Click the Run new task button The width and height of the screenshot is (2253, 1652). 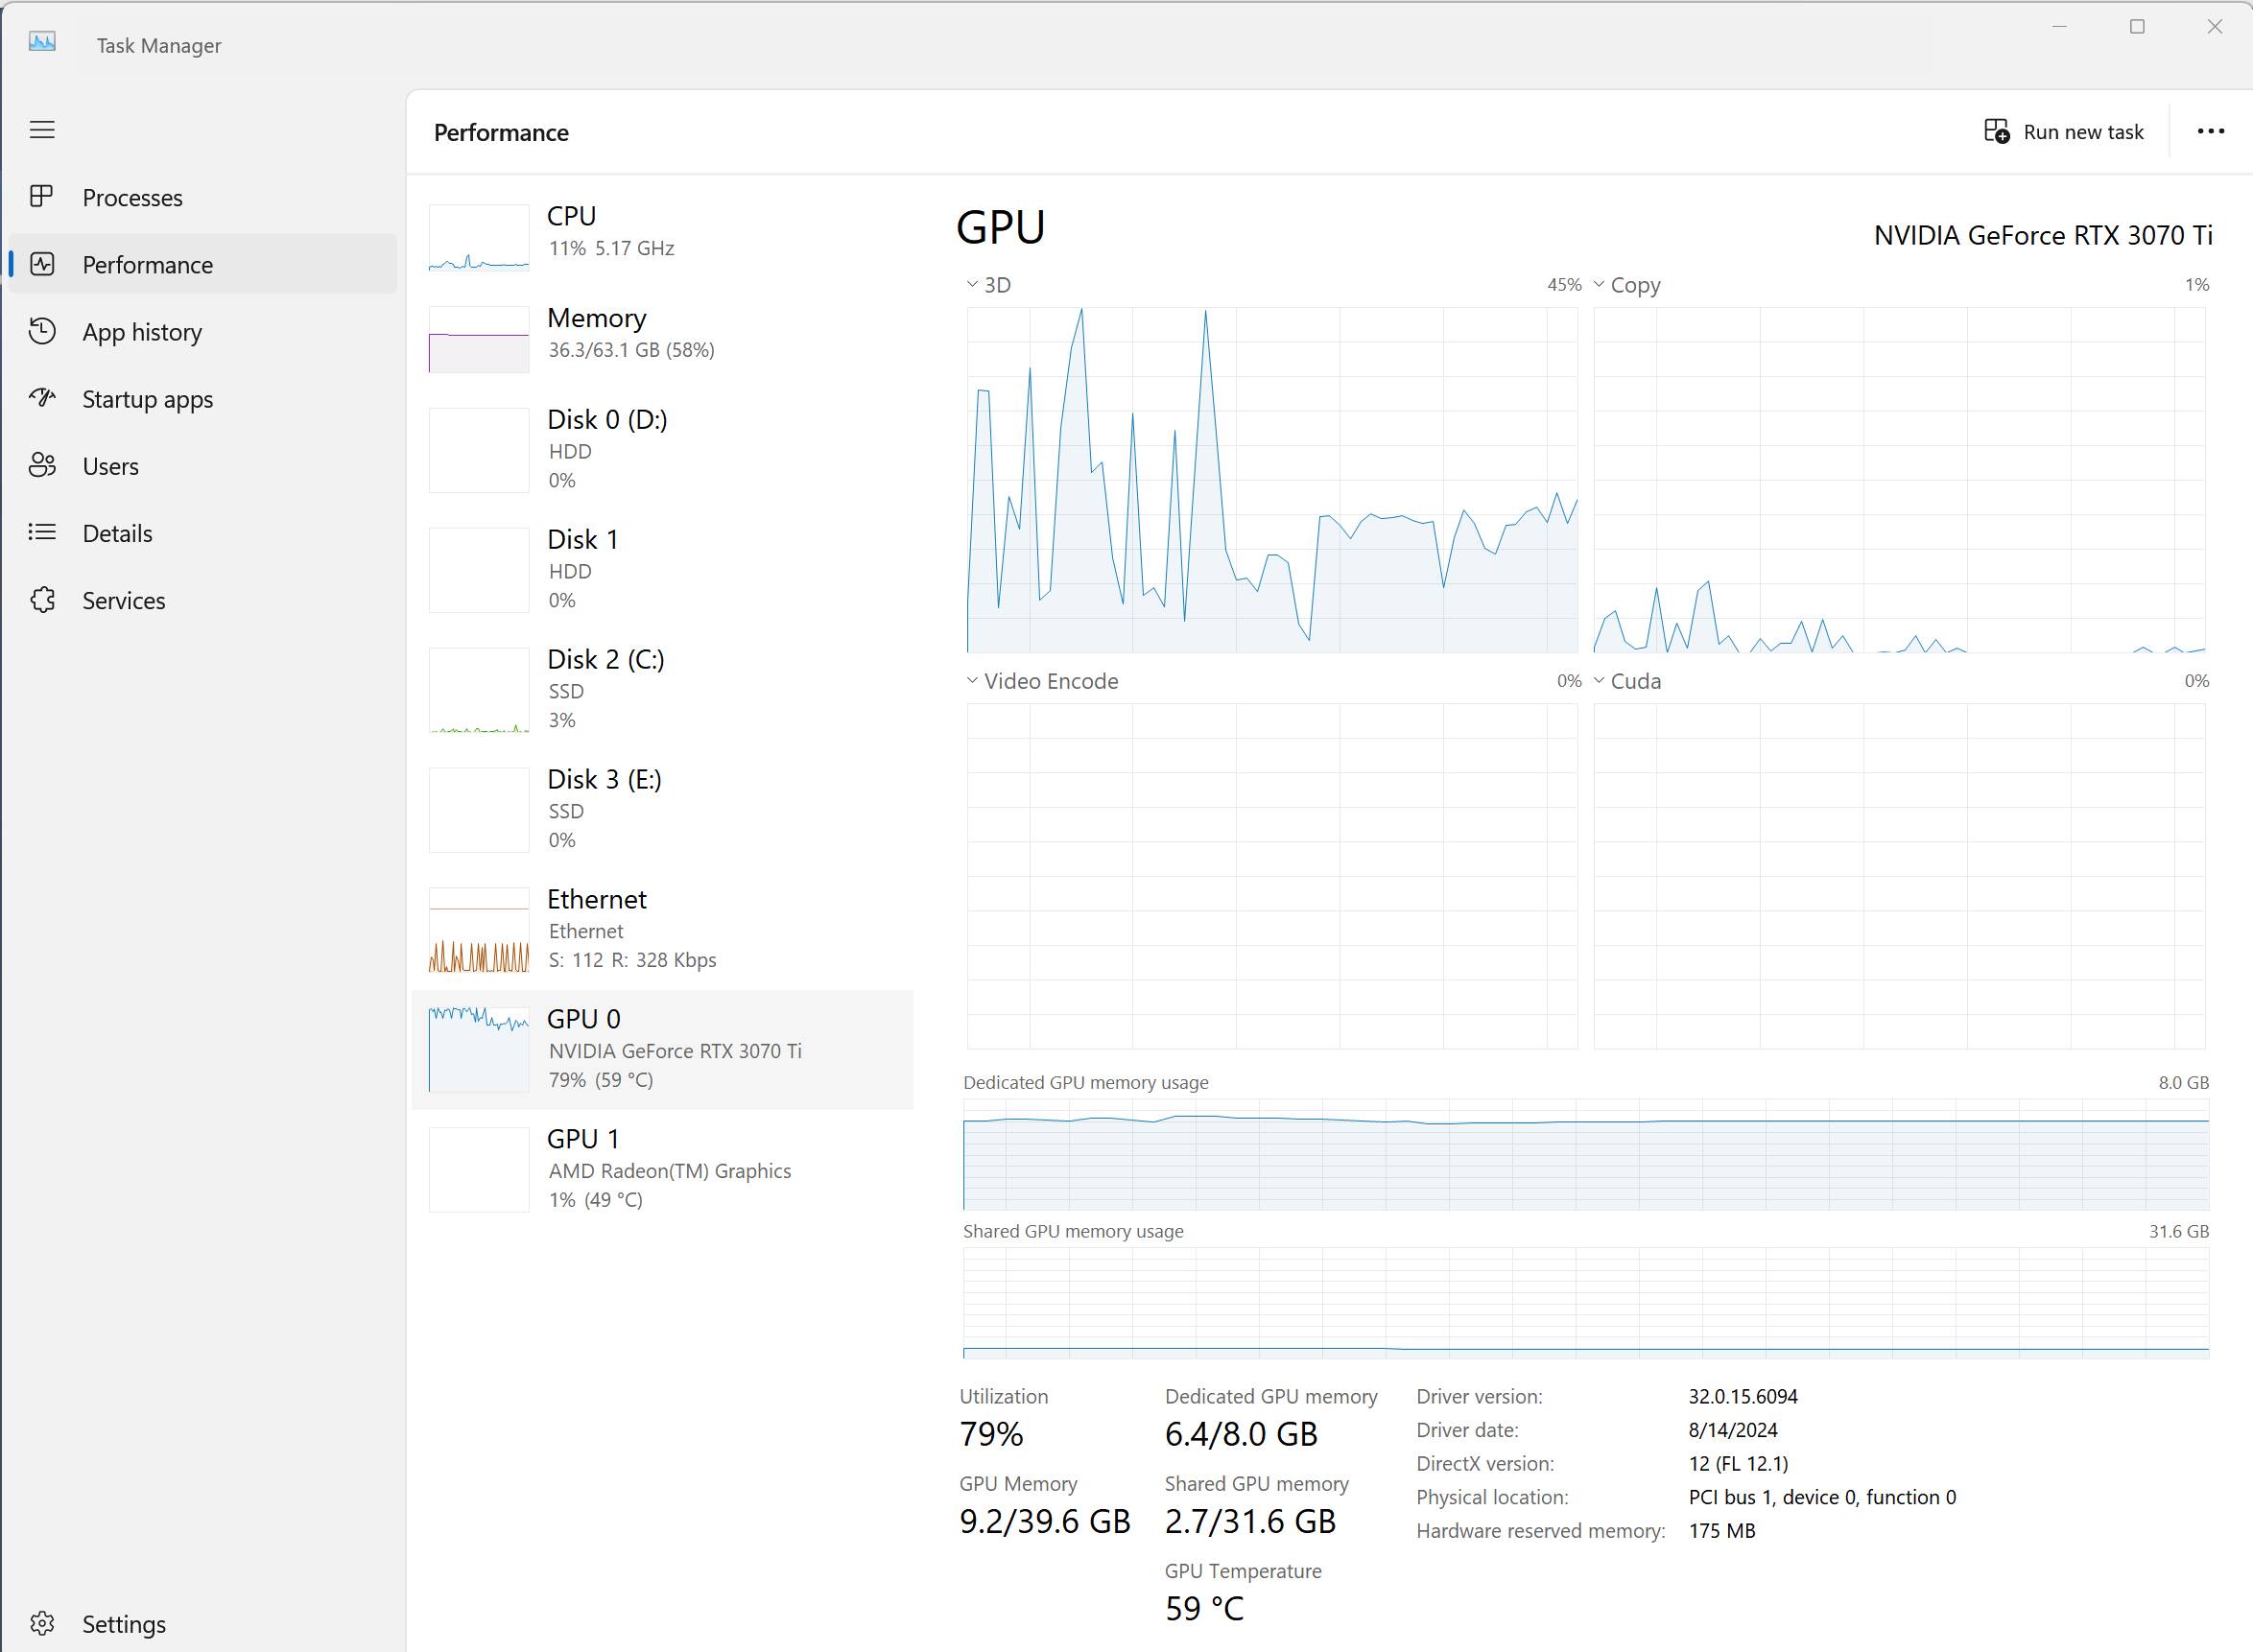point(2064,132)
